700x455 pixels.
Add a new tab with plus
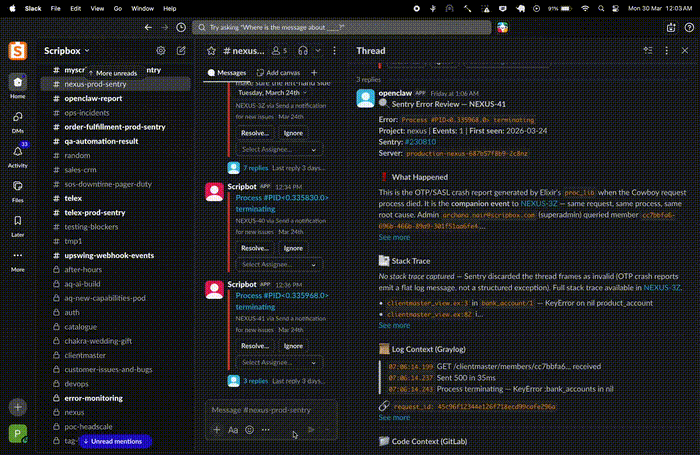(x=314, y=73)
